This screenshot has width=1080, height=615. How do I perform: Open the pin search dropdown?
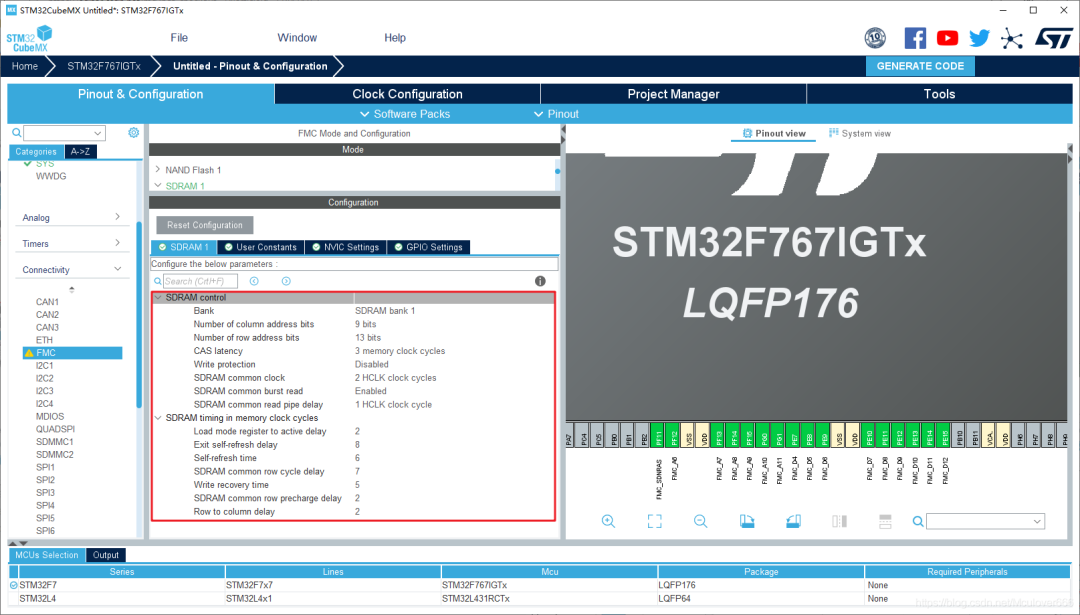(1037, 521)
